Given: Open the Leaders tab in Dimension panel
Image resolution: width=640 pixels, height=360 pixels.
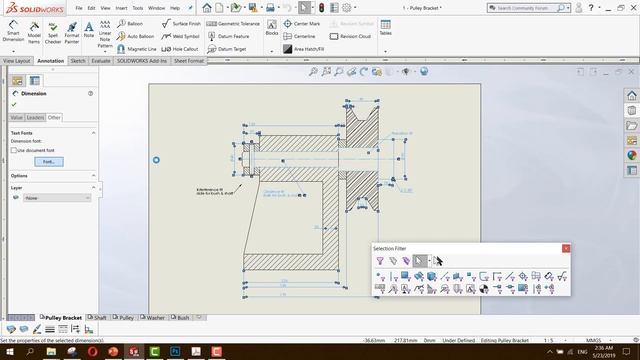Looking at the screenshot, I should pos(35,118).
